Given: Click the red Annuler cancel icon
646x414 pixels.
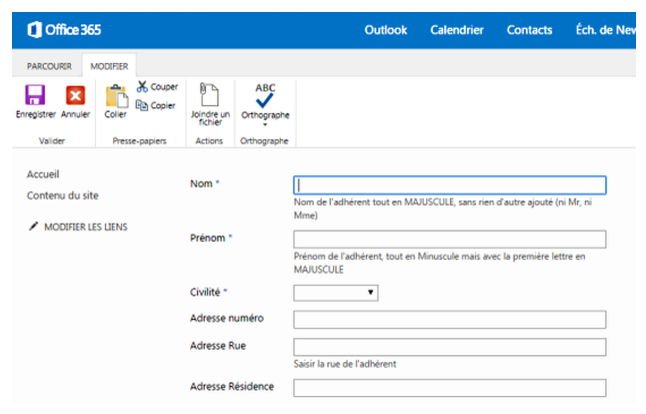Looking at the screenshot, I should click(x=75, y=95).
